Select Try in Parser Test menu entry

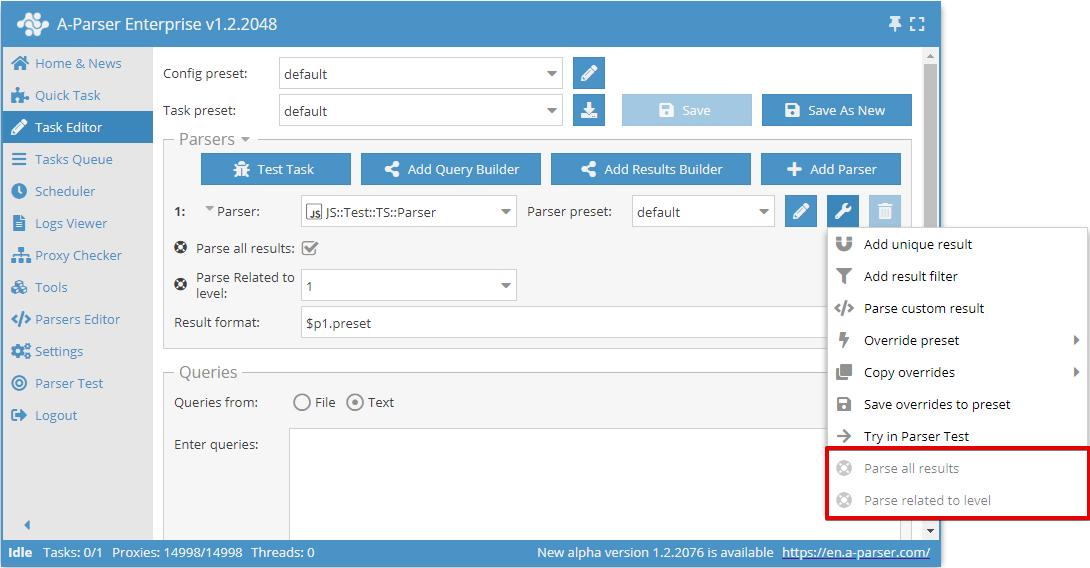point(916,437)
